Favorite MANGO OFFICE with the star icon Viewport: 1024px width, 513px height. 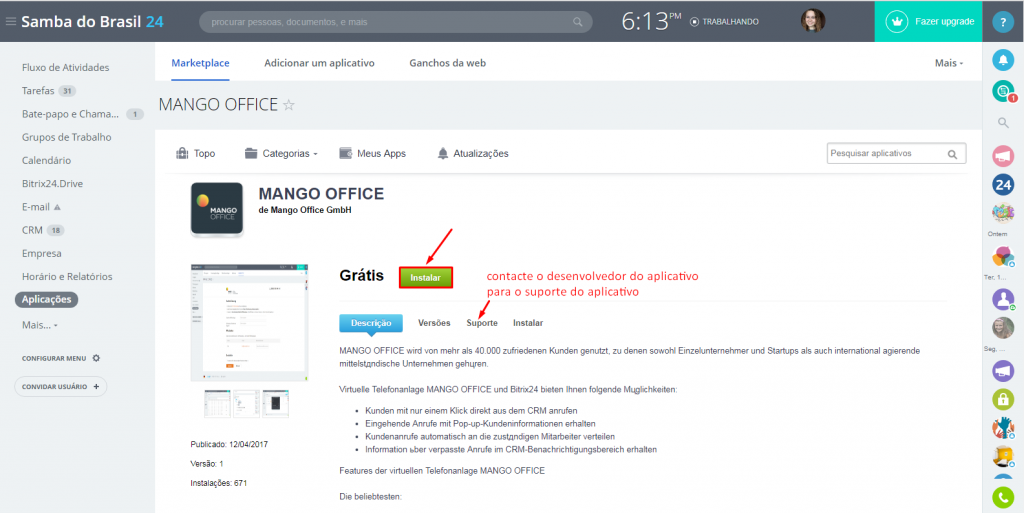coord(289,104)
